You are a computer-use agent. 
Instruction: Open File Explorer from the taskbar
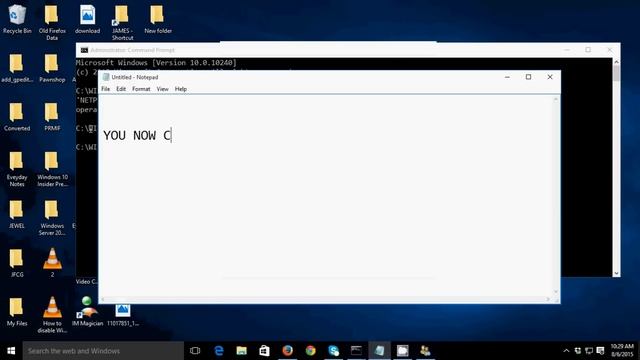(x=242, y=351)
